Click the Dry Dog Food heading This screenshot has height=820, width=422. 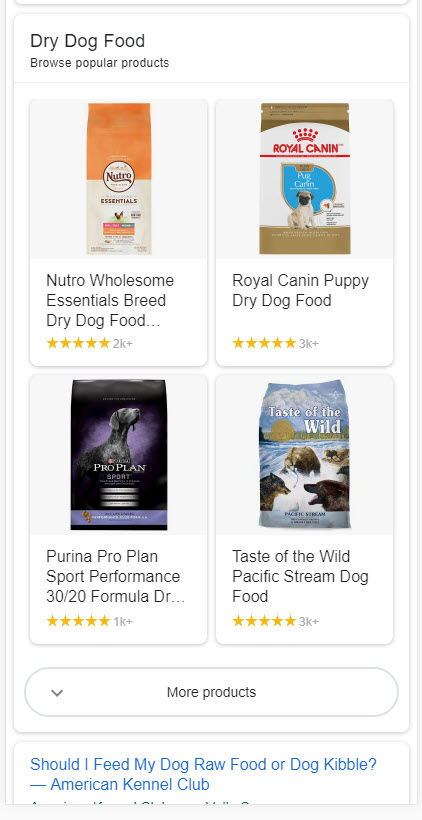coord(87,41)
